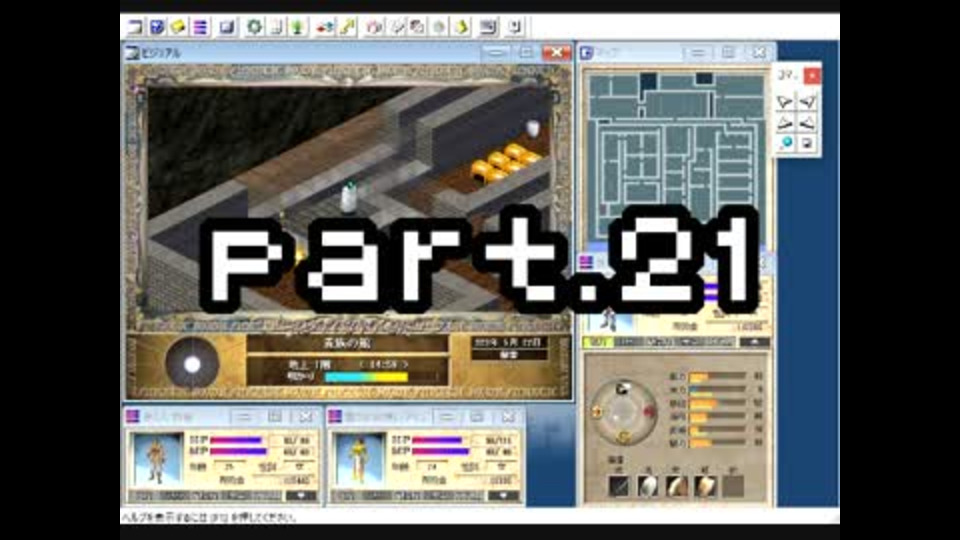Click the upper-right arrow in the command palette

(807, 102)
